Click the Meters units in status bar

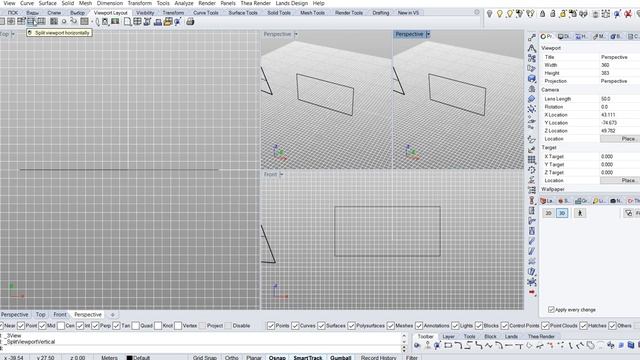[x=109, y=358]
